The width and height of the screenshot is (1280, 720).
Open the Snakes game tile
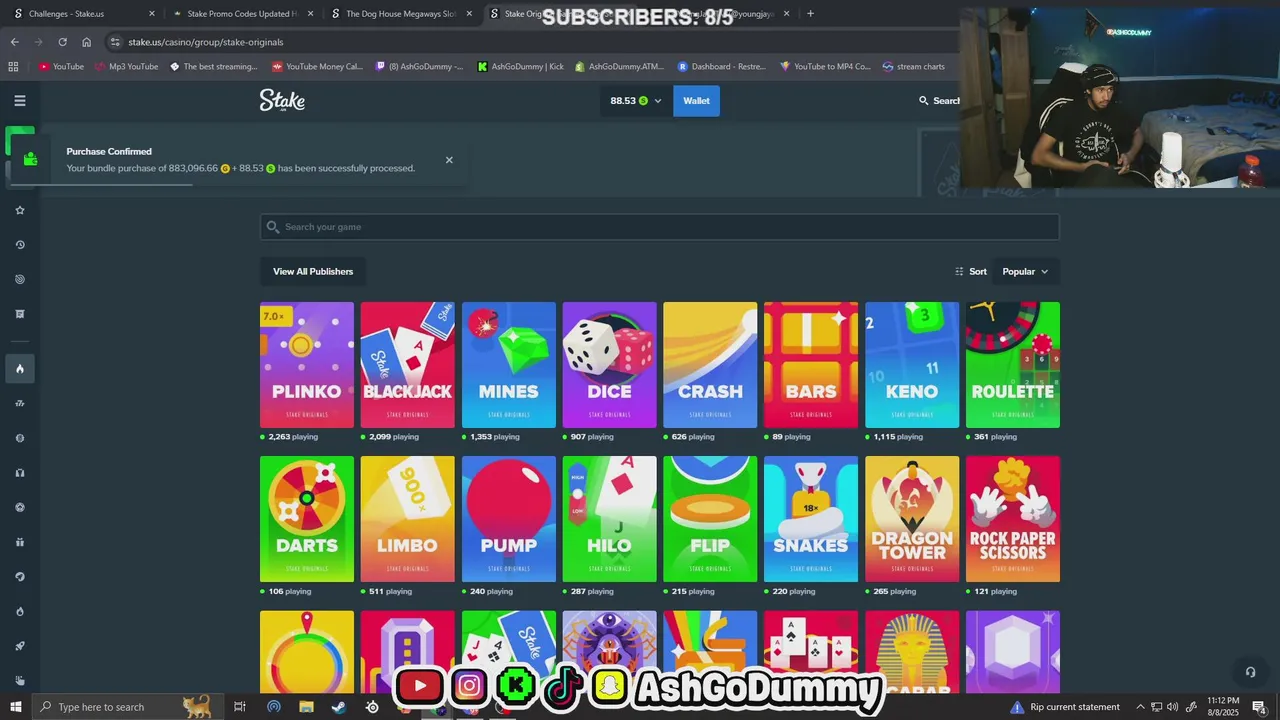(x=811, y=519)
